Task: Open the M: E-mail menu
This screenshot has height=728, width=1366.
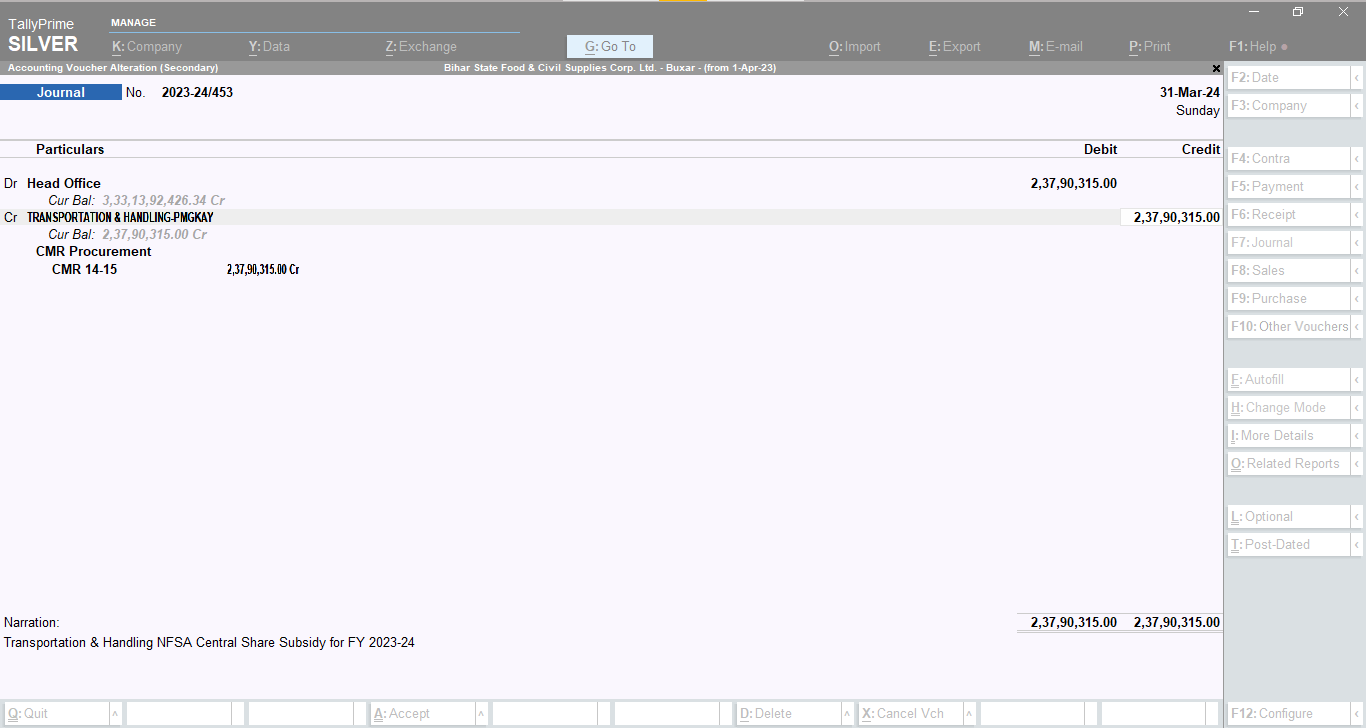Action: point(1056,46)
